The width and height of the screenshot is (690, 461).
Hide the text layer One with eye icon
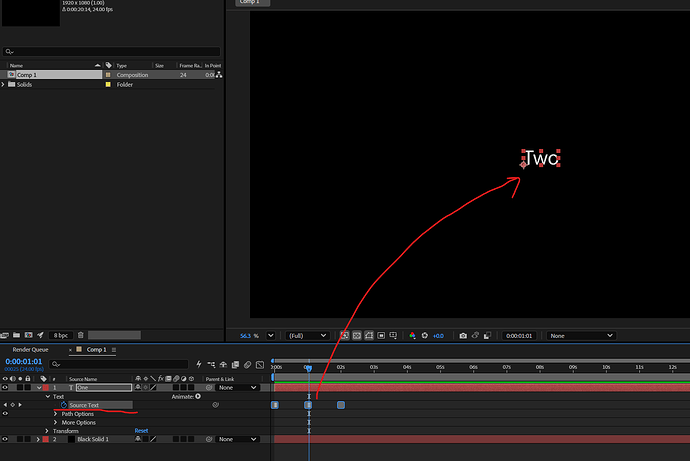[x=5, y=388]
